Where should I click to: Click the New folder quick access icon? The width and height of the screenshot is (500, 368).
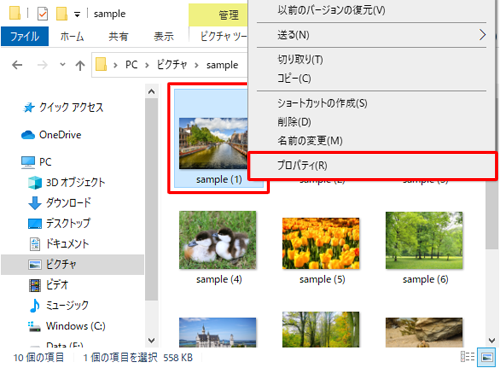coord(62,14)
